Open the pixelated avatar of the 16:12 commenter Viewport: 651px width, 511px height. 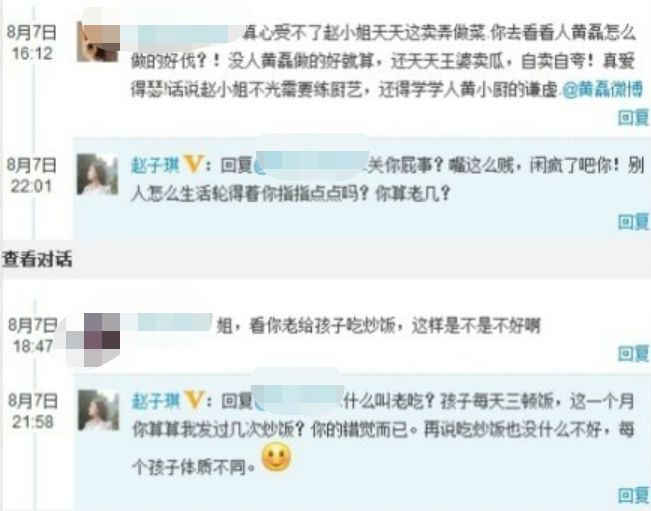coord(98,42)
